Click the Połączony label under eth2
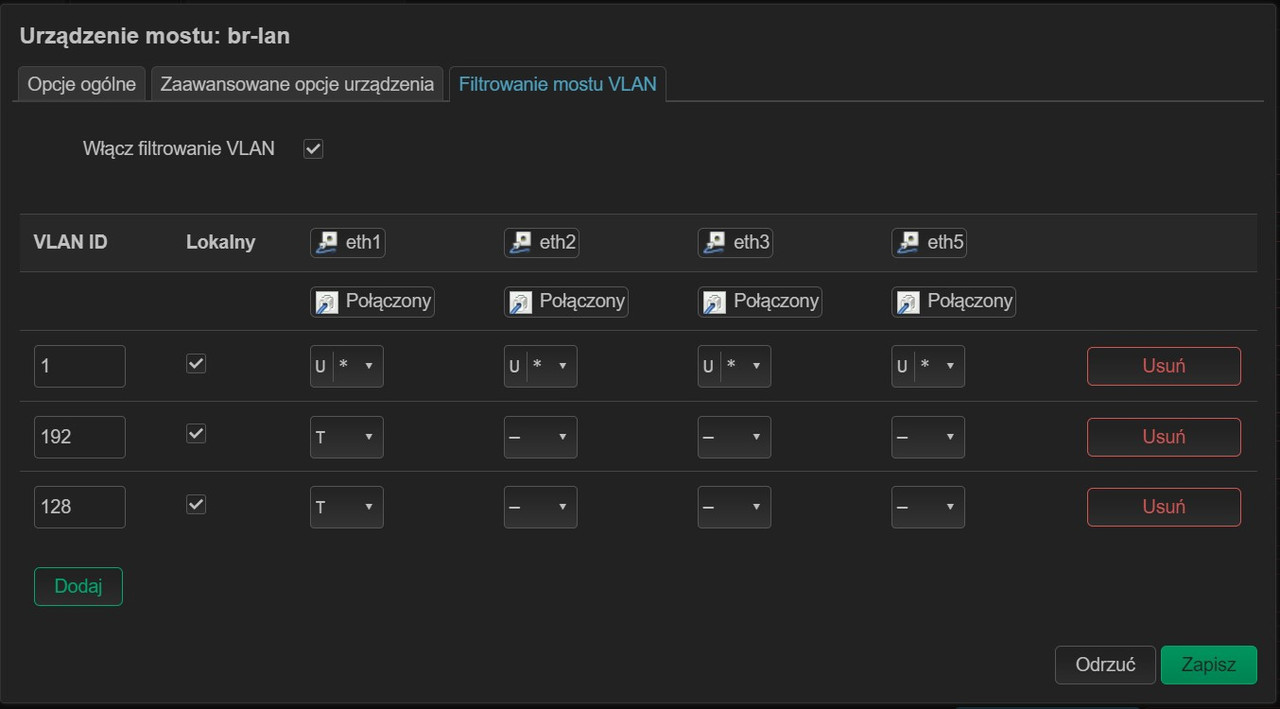The height and width of the screenshot is (709, 1280). tap(582, 301)
